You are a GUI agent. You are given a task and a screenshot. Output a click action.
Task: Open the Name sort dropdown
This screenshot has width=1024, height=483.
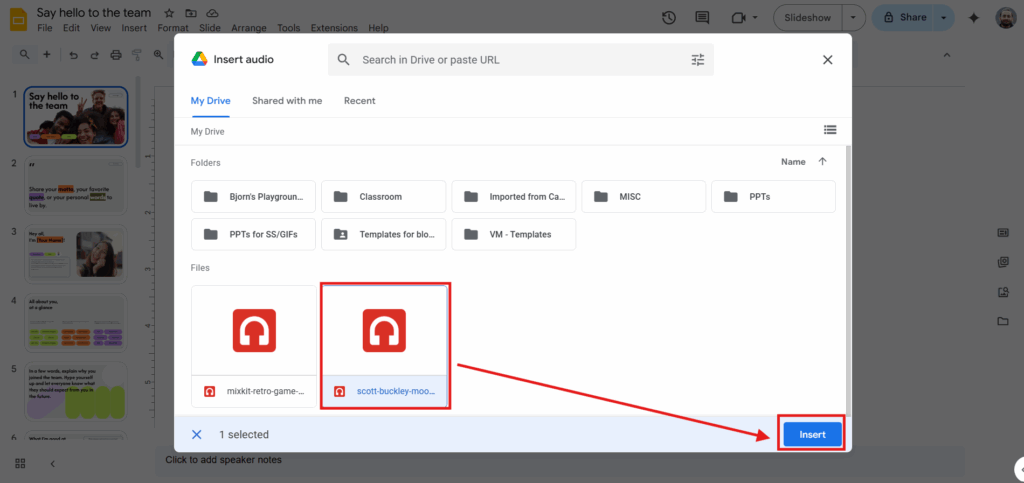793,161
